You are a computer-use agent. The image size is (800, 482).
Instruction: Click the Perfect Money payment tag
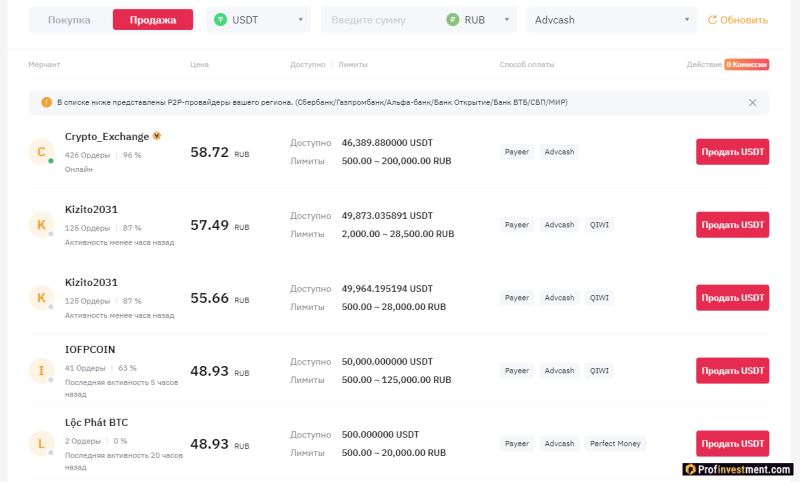[616, 443]
